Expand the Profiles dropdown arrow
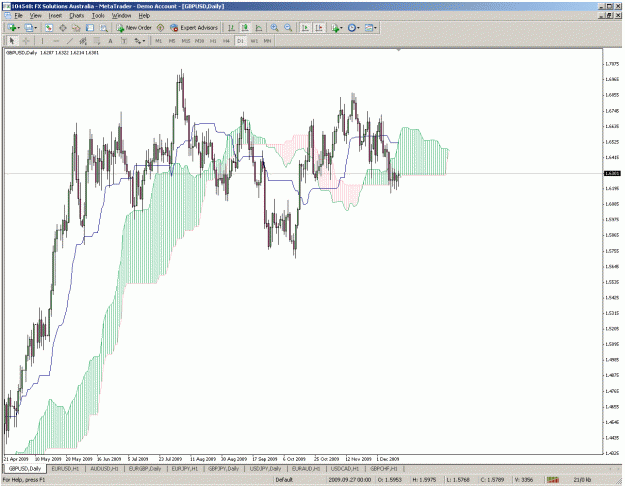 (x=35, y=28)
